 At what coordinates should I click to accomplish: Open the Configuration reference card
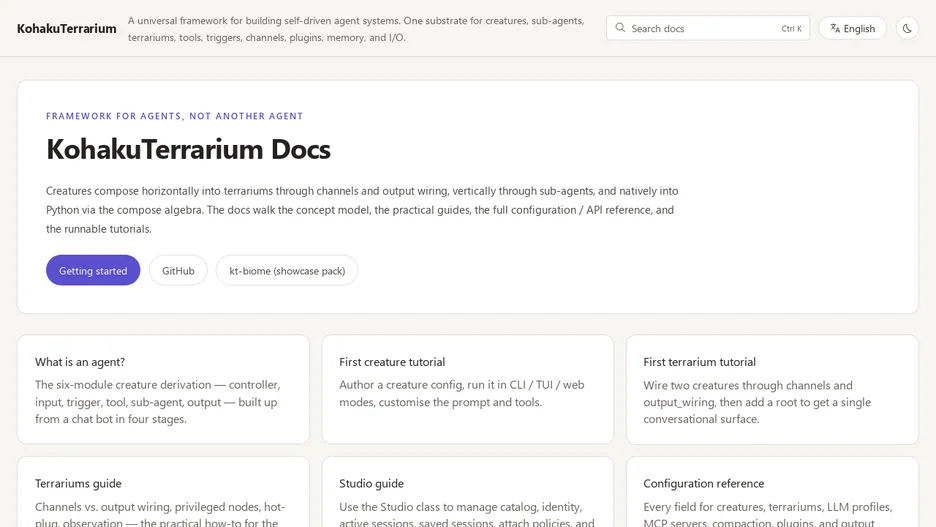pyautogui.click(x=772, y=492)
